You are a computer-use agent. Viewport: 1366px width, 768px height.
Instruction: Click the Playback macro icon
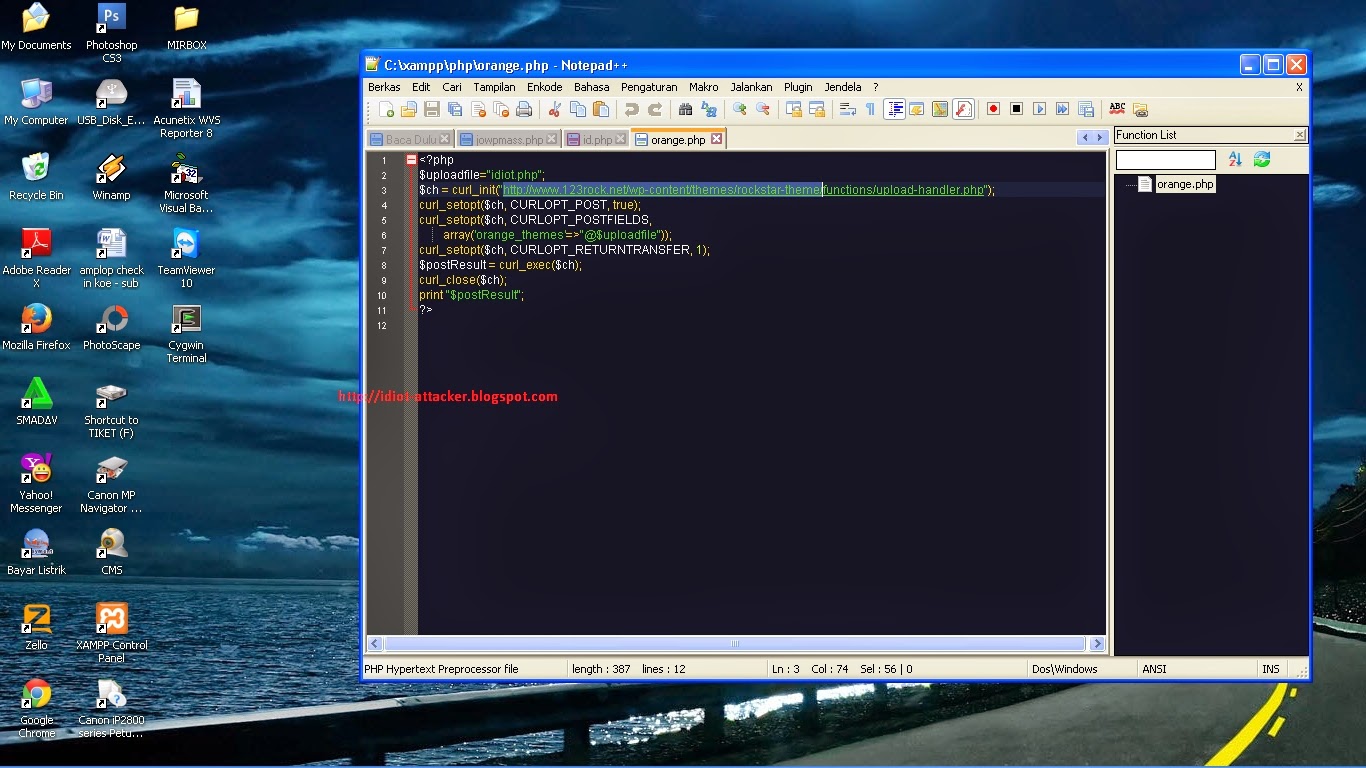1040,109
